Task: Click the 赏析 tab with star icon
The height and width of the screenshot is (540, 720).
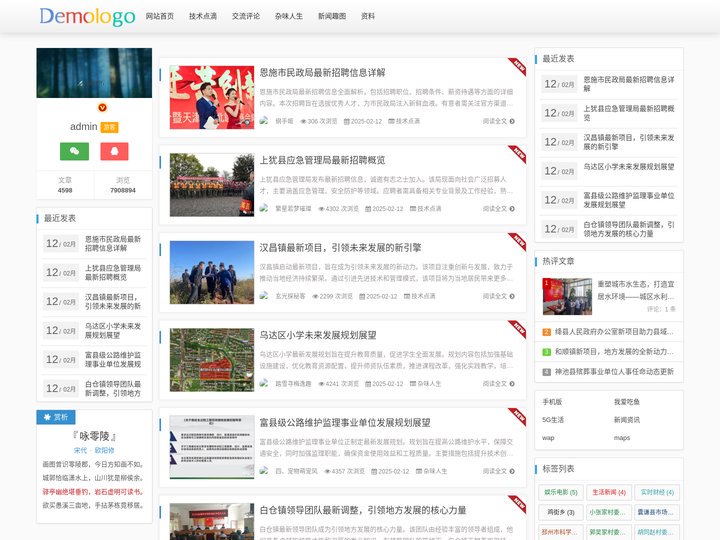Action: click(x=56, y=417)
